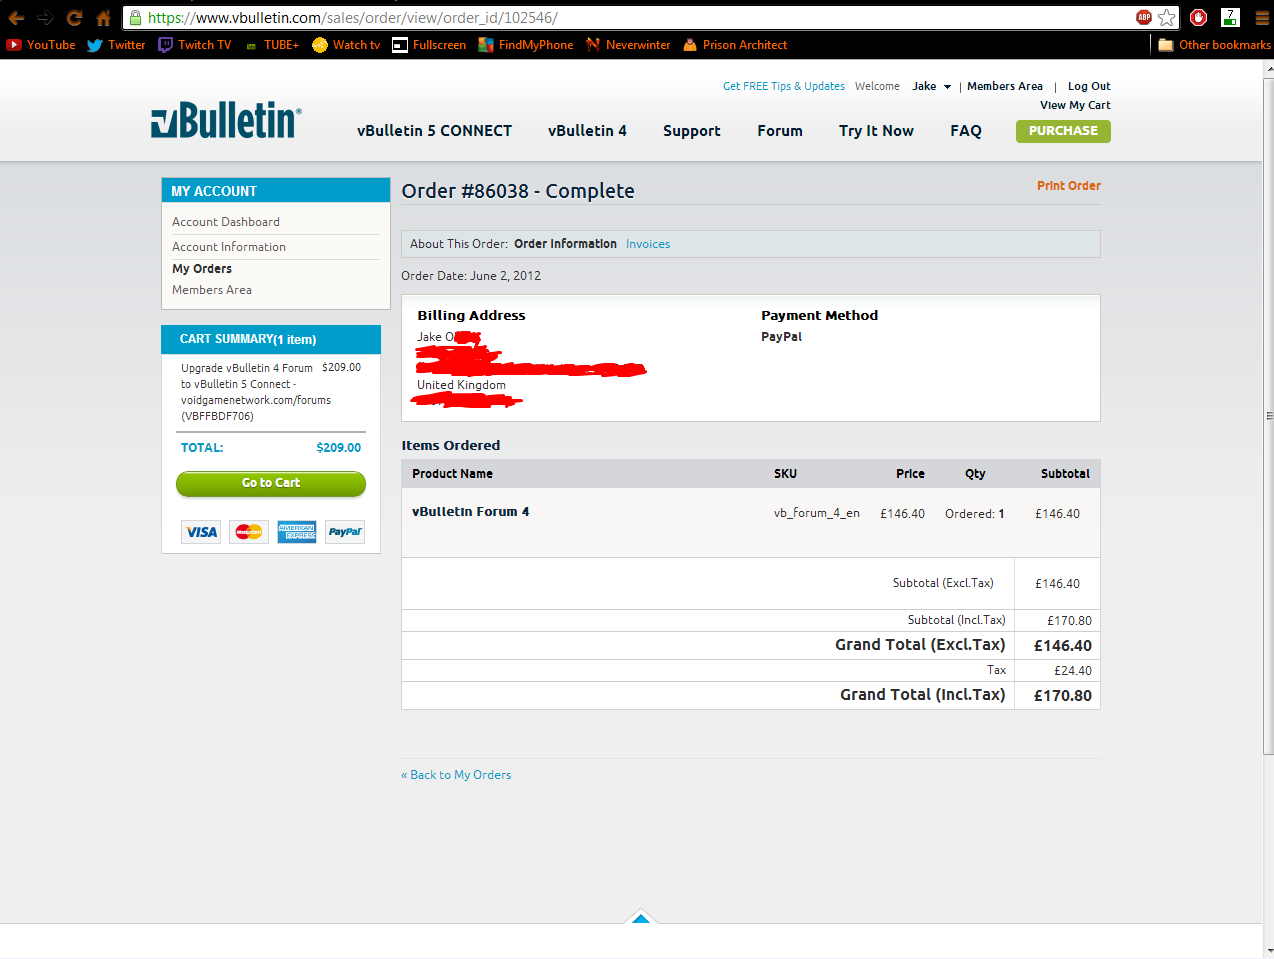
Task: Reload the page with refresh icon
Action: click(74, 18)
